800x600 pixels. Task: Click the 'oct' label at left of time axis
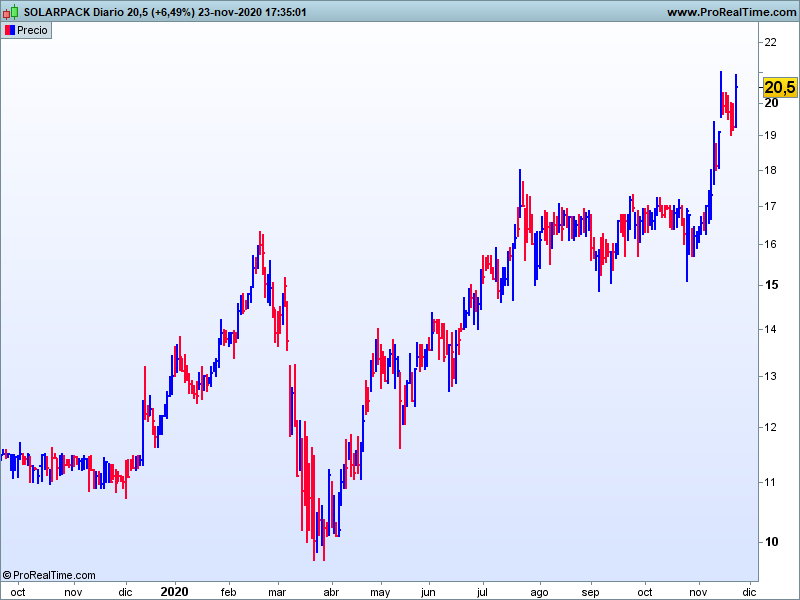[18, 591]
